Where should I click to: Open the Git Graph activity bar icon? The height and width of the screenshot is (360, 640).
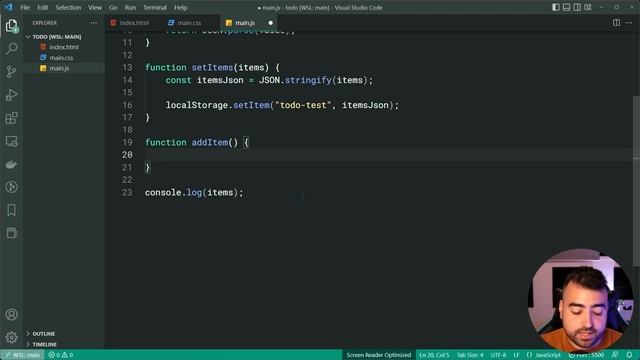[x=11, y=187]
